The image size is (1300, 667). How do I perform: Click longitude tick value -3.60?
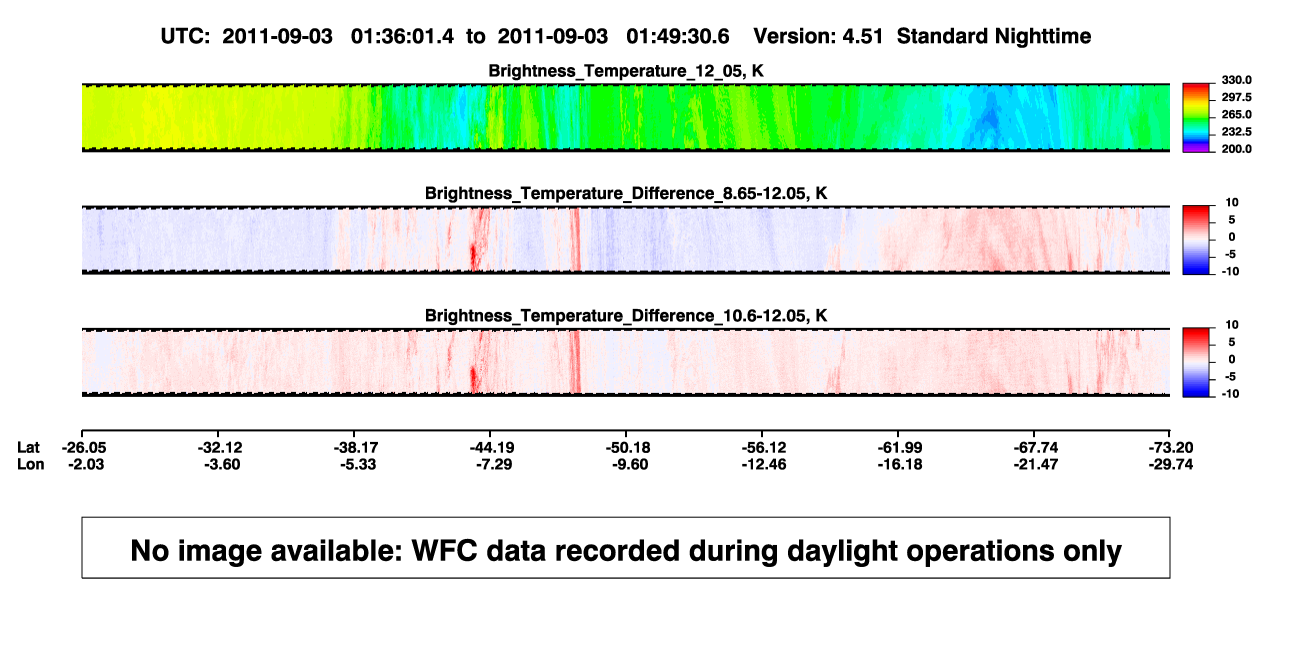[221, 464]
